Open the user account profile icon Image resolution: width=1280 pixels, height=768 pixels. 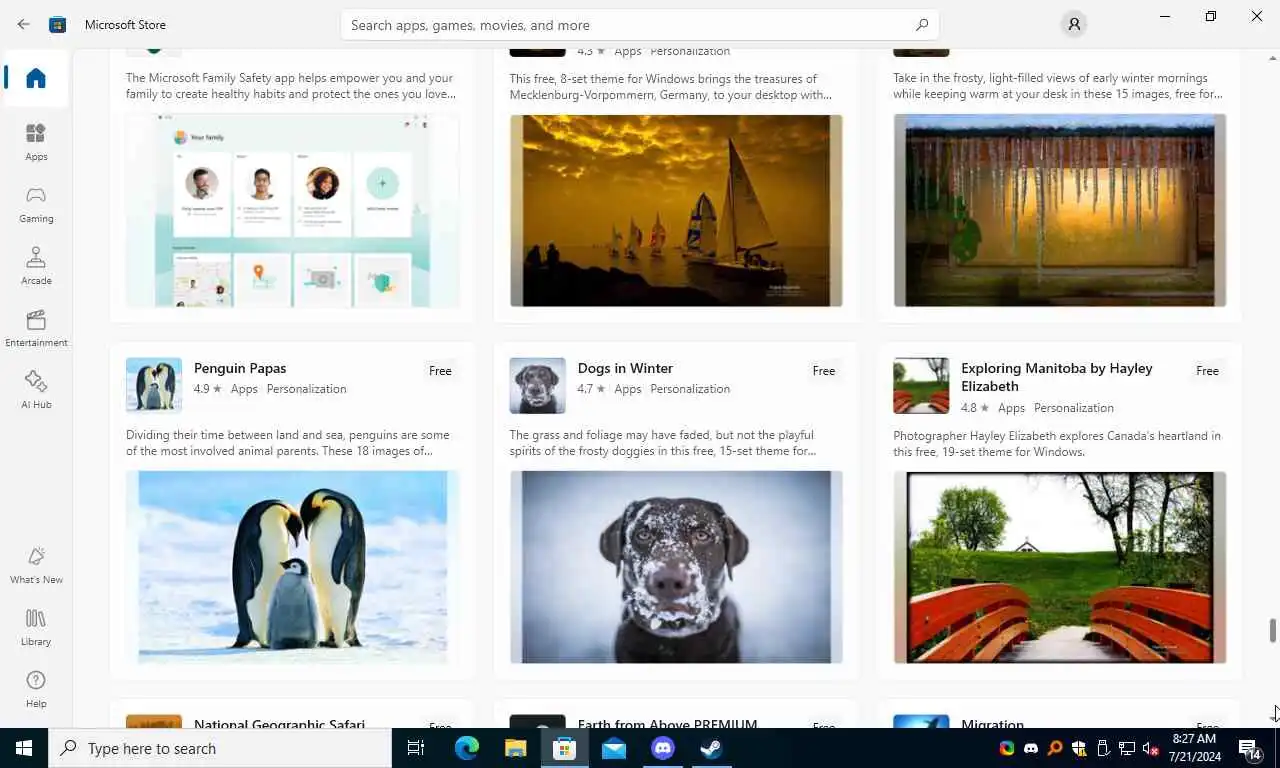[1074, 24]
